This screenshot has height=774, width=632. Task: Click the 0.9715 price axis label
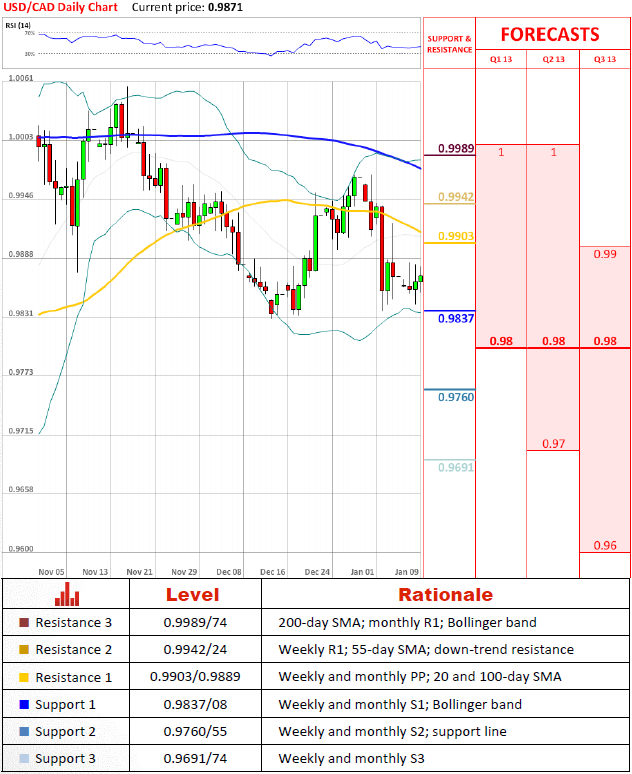[x=21, y=431]
